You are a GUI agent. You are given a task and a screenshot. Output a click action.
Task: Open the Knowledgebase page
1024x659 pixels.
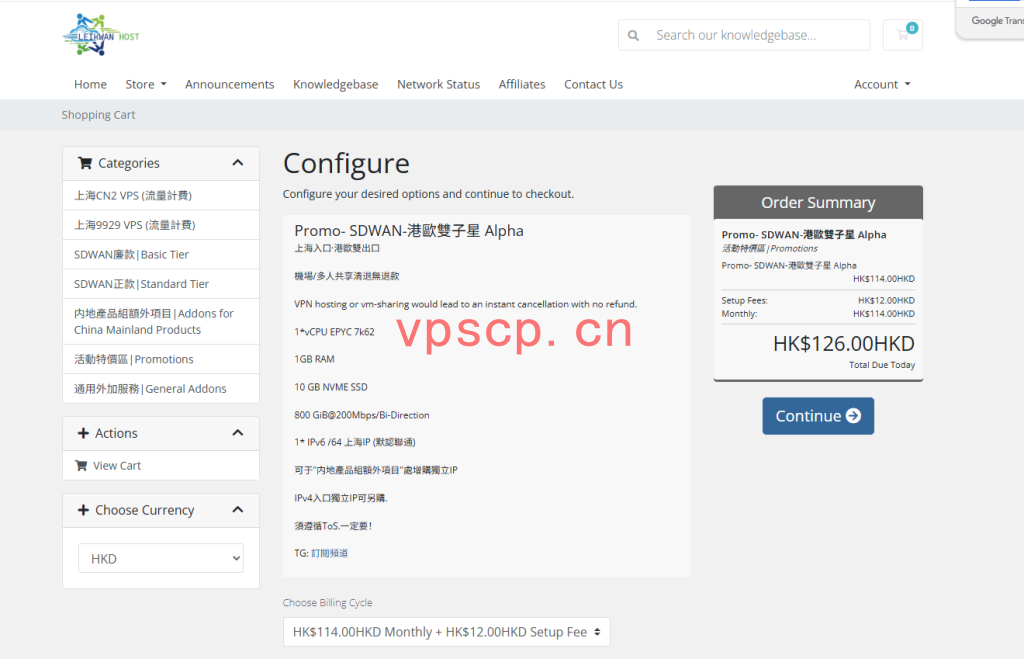336,84
